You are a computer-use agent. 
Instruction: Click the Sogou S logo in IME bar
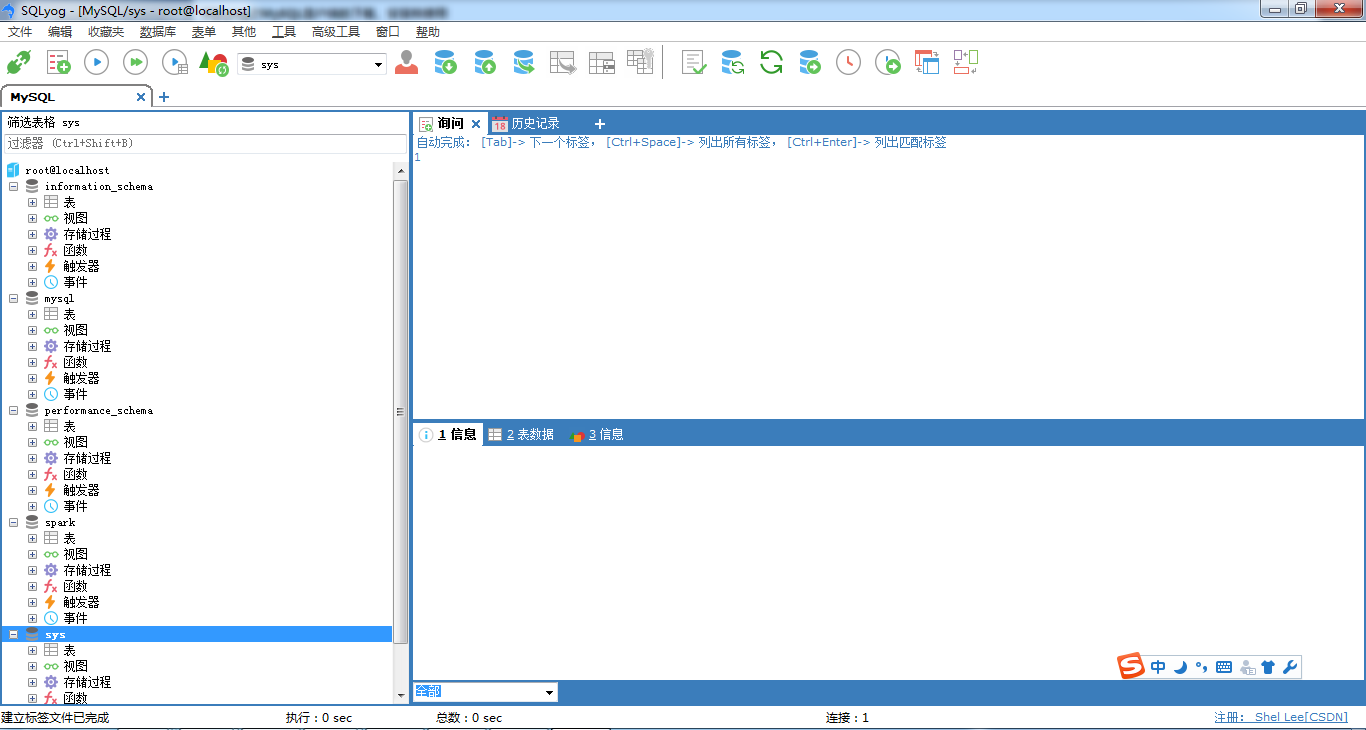click(1131, 667)
